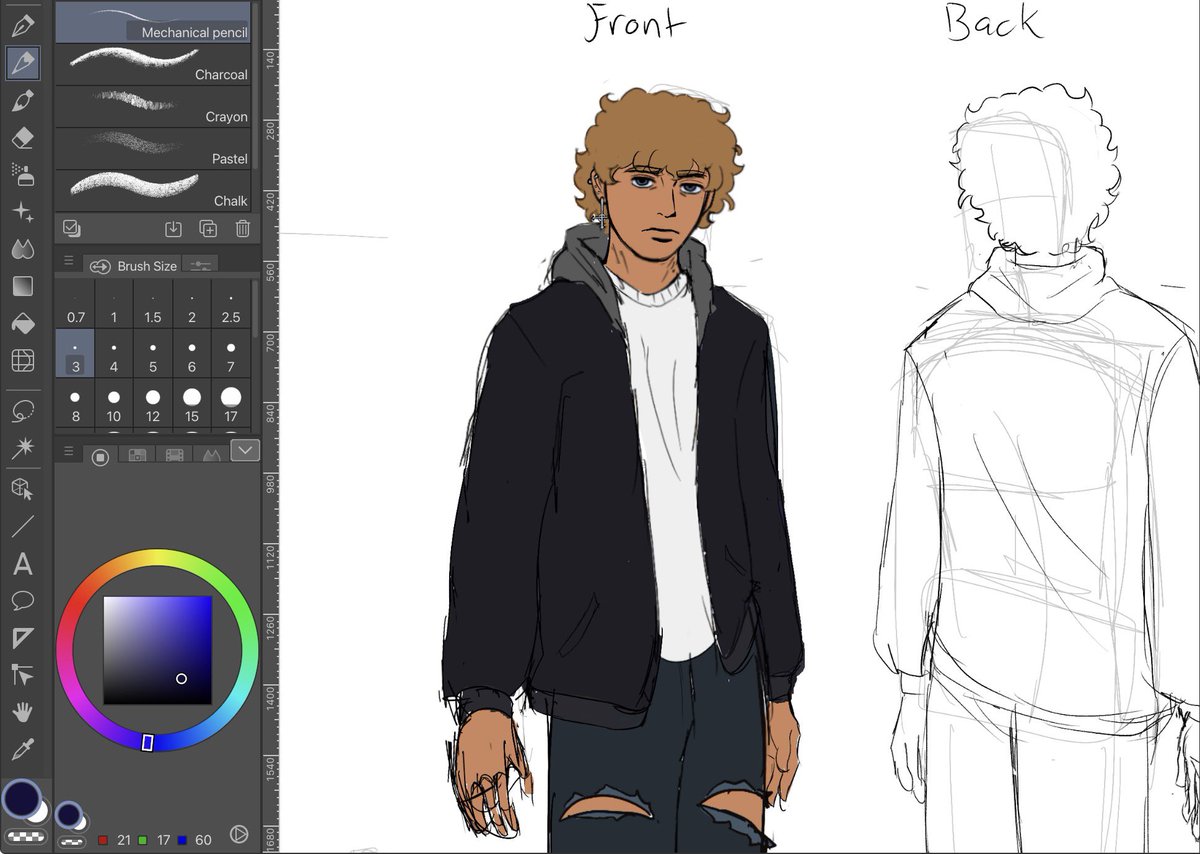Set brush size to 10

[x=114, y=404]
